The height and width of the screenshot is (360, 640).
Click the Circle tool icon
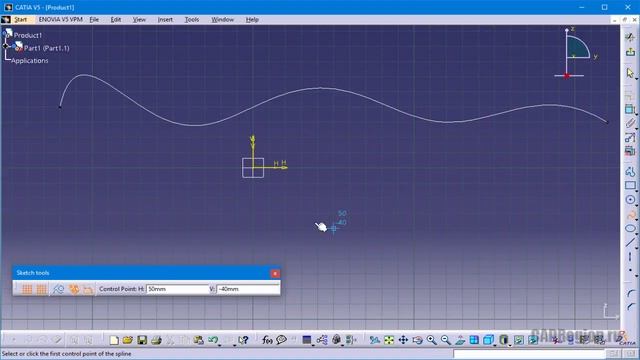click(x=630, y=200)
